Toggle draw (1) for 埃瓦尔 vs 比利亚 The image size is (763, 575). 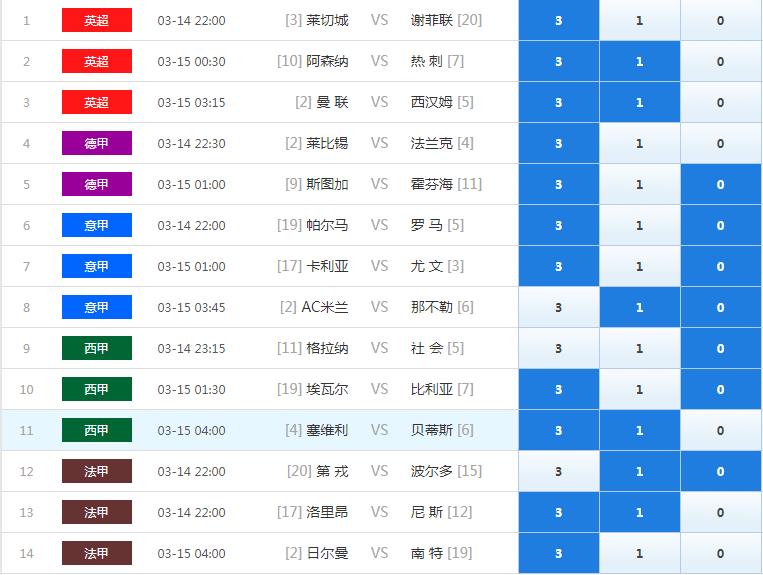click(639, 389)
